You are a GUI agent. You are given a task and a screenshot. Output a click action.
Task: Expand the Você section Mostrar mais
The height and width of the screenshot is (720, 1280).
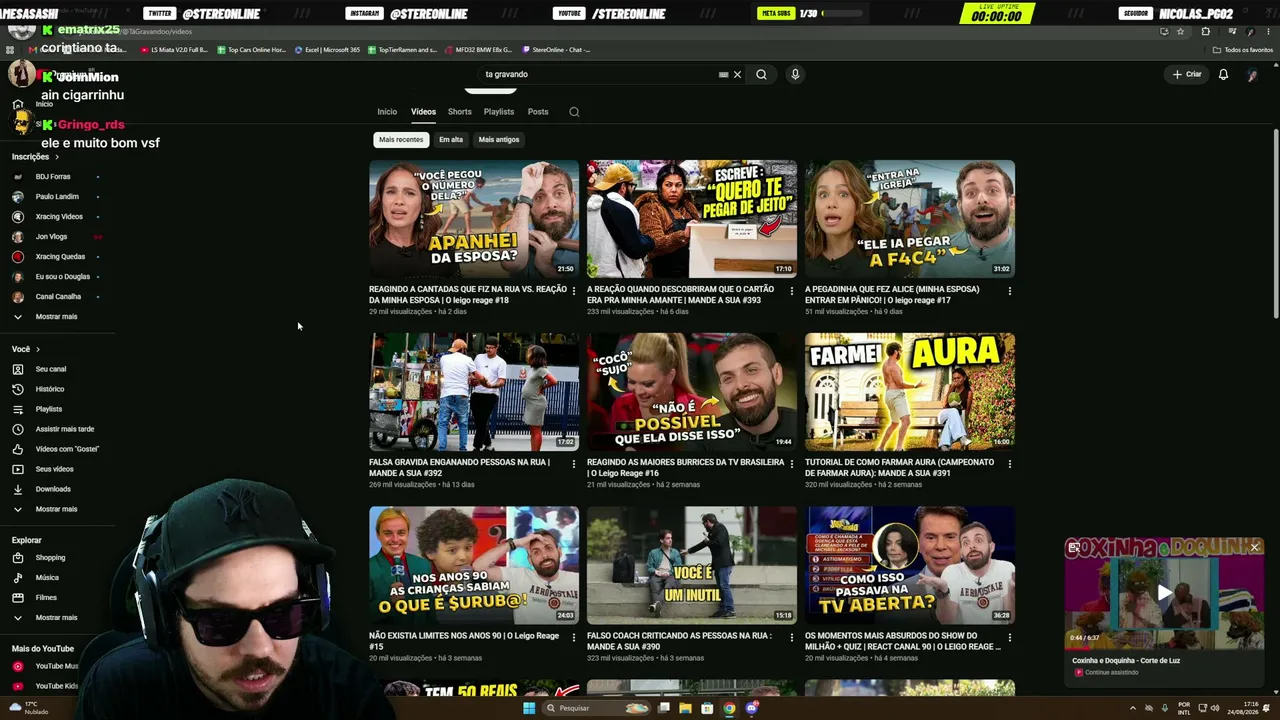56,509
